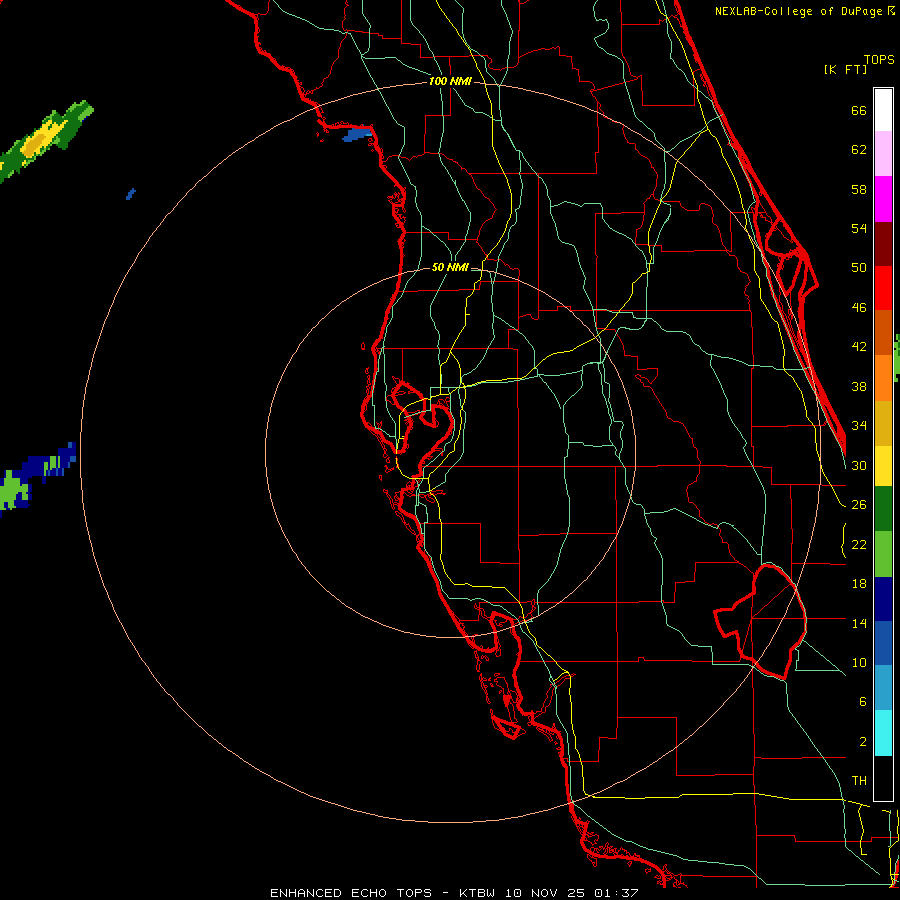Click the 6 value on legend
Screen dimensions: 900x900
coord(862,701)
